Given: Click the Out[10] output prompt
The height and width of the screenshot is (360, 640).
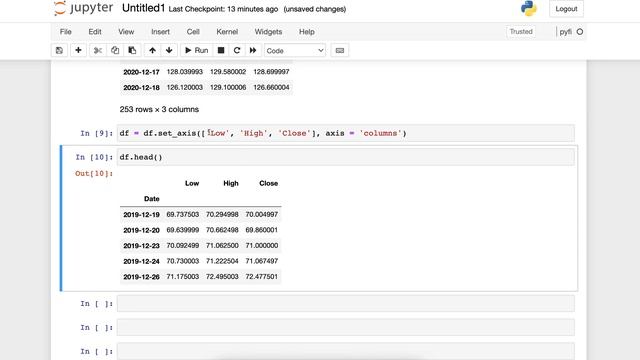Looking at the screenshot, I should tap(94, 173).
